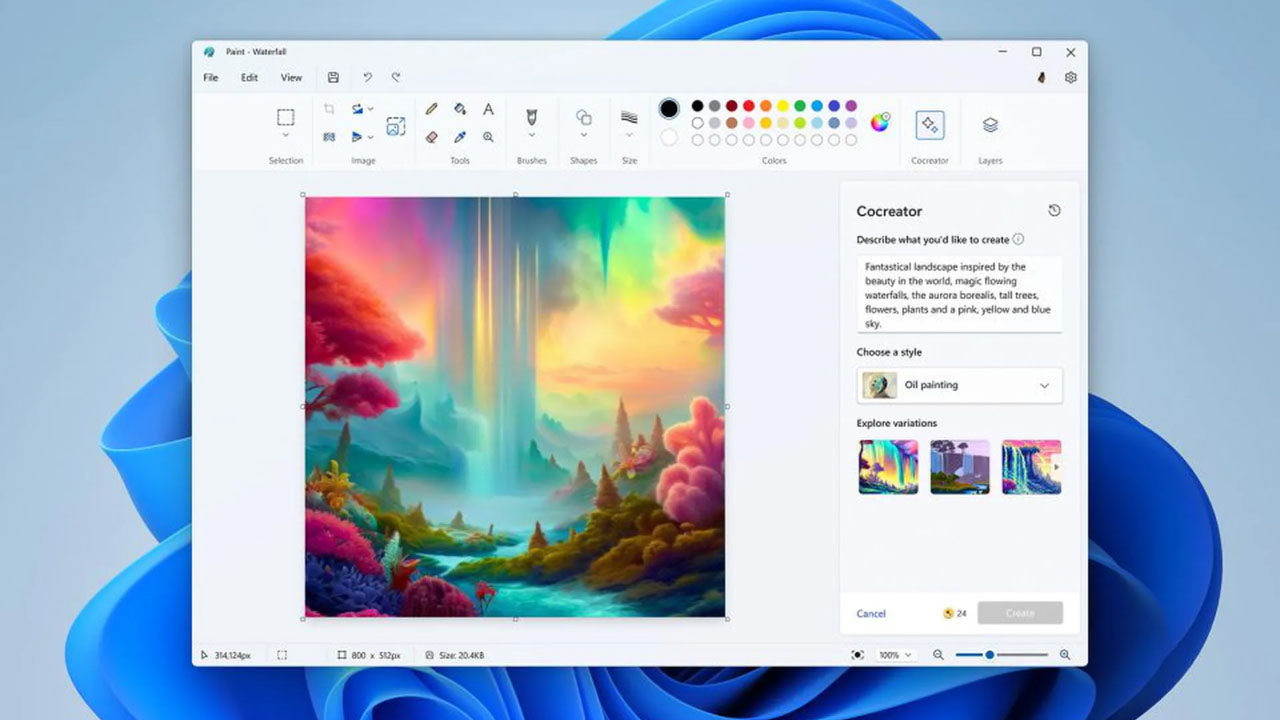The height and width of the screenshot is (720, 1280).
Task: Open the File menu
Action: pyautogui.click(x=211, y=77)
